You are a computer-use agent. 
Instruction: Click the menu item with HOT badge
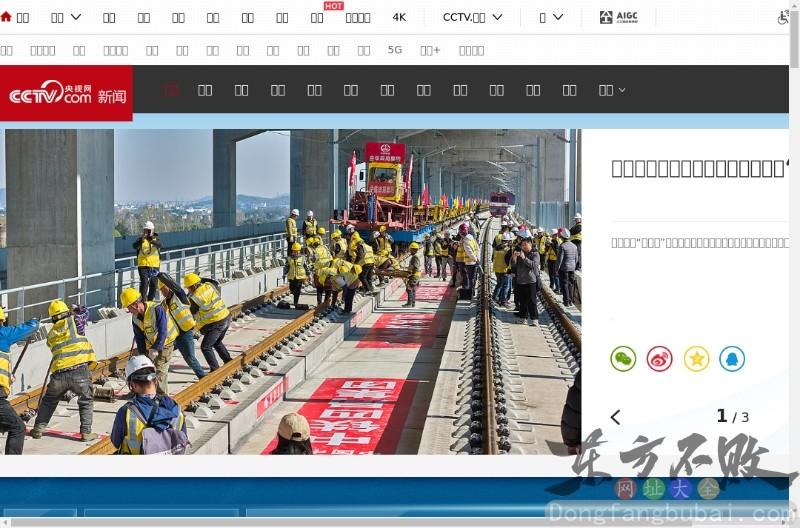pyautogui.click(x=317, y=17)
